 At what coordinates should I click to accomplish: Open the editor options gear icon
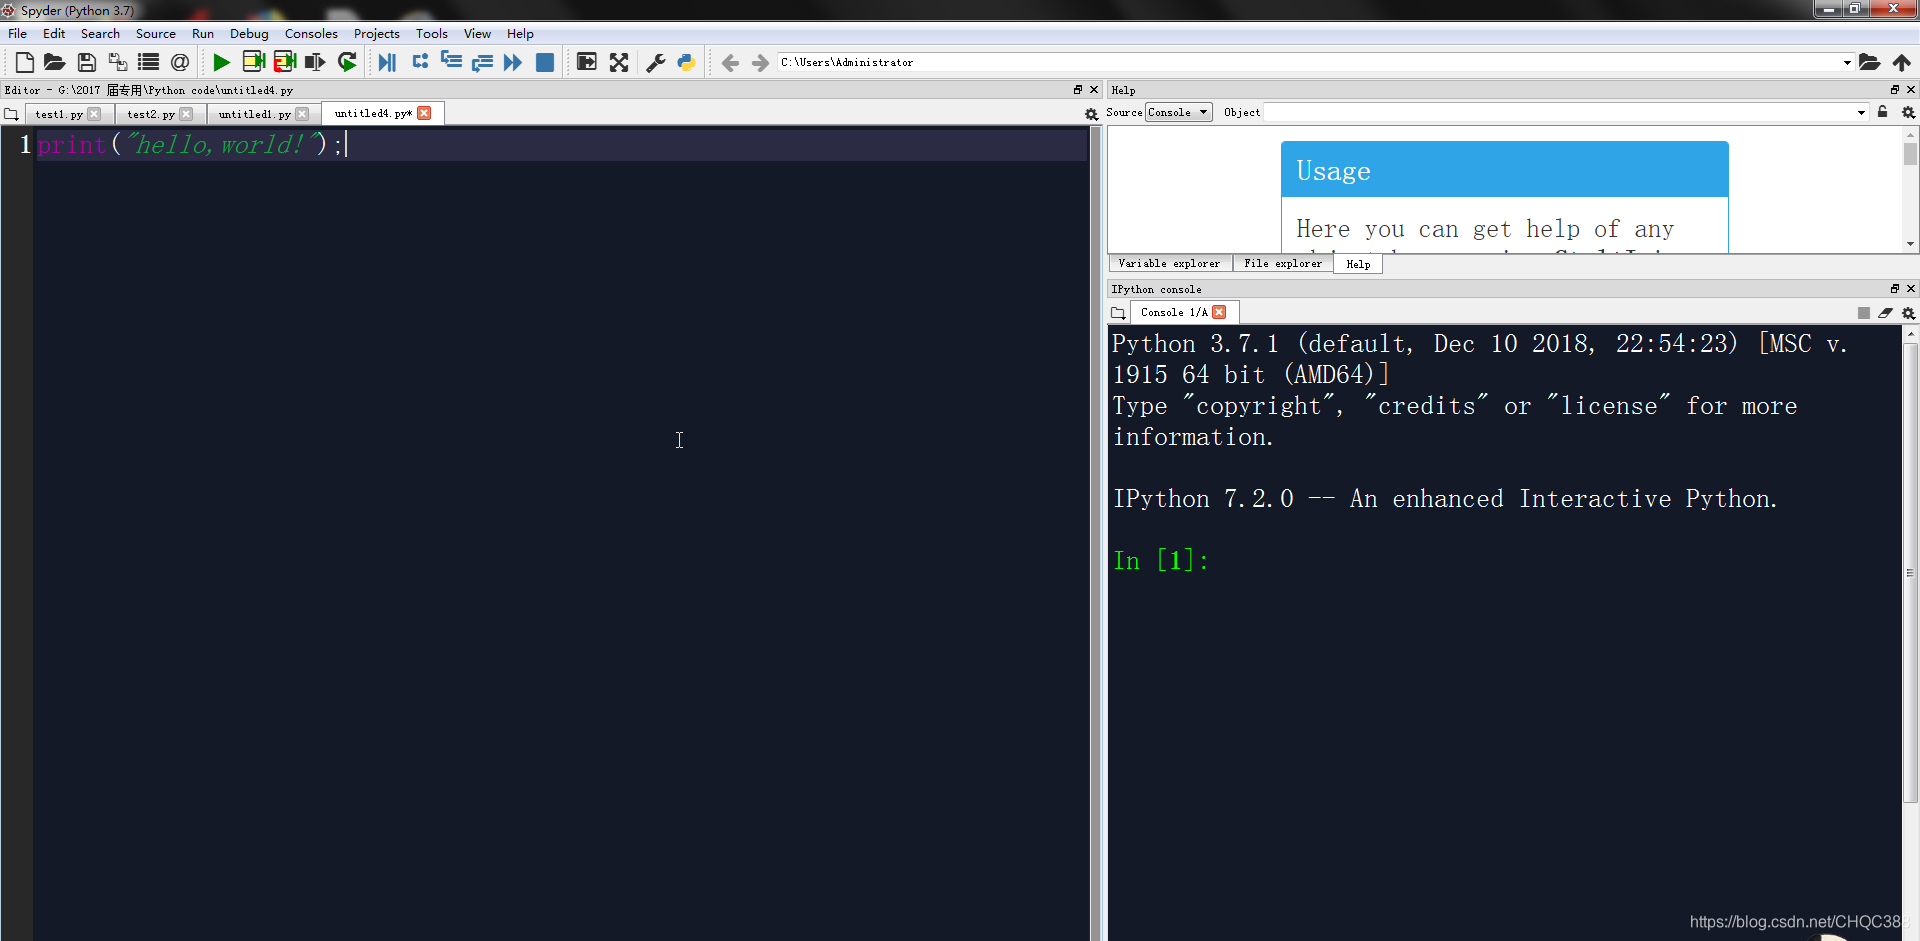coord(1091,114)
